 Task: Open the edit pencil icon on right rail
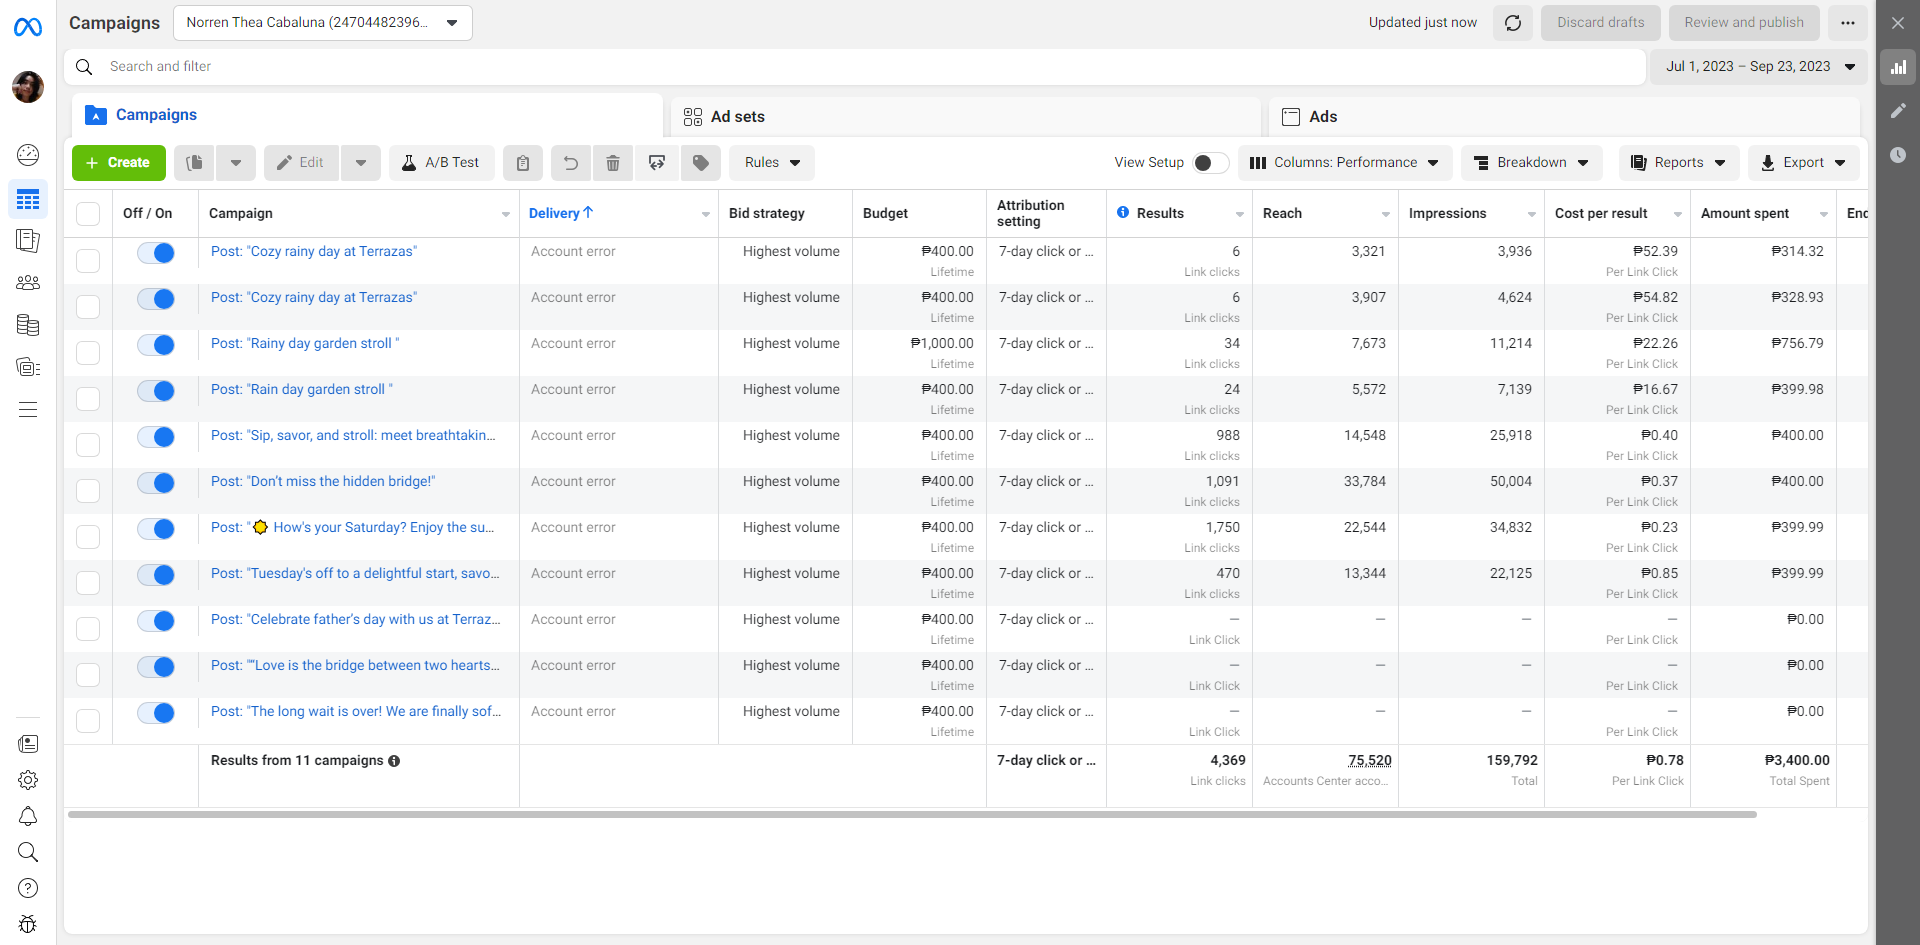(1898, 111)
